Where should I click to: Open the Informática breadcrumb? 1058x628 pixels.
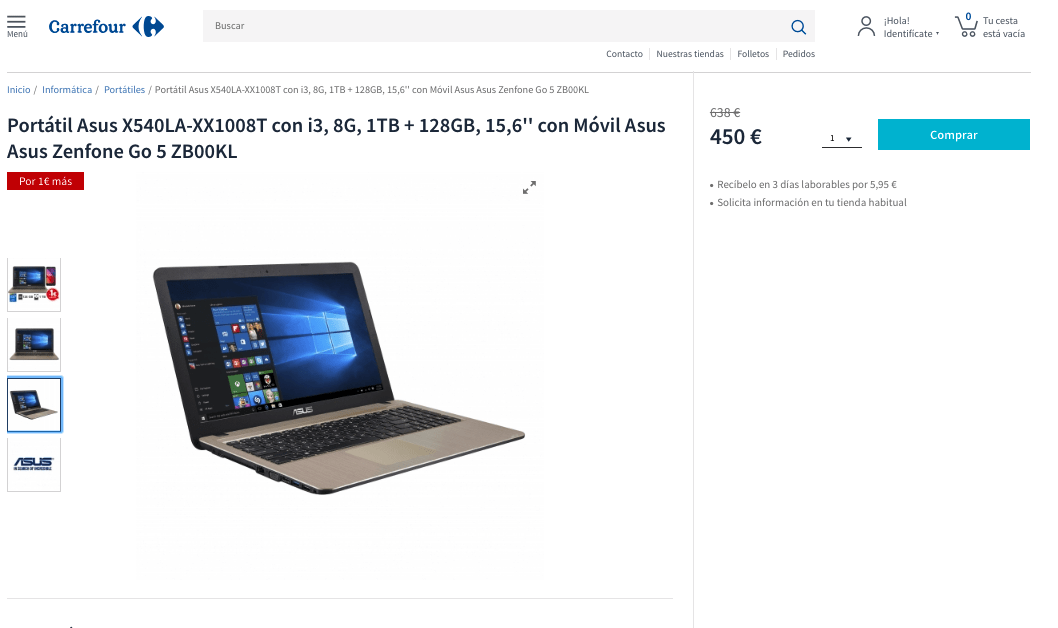click(67, 90)
